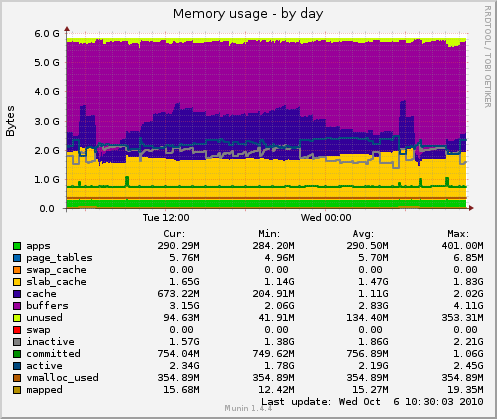Click the 'buffers' legend label
This screenshot has height=419, width=497.
click(x=47, y=306)
